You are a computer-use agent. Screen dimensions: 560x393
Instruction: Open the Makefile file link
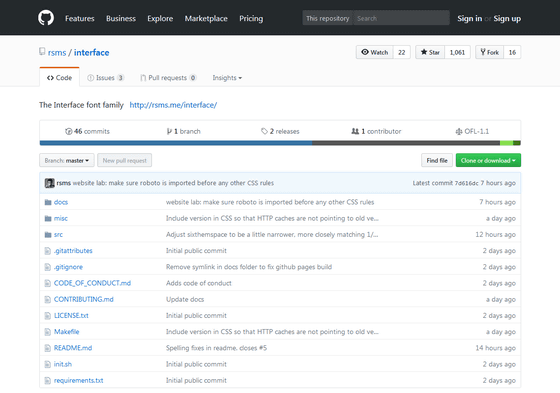click(x=66, y=332)
